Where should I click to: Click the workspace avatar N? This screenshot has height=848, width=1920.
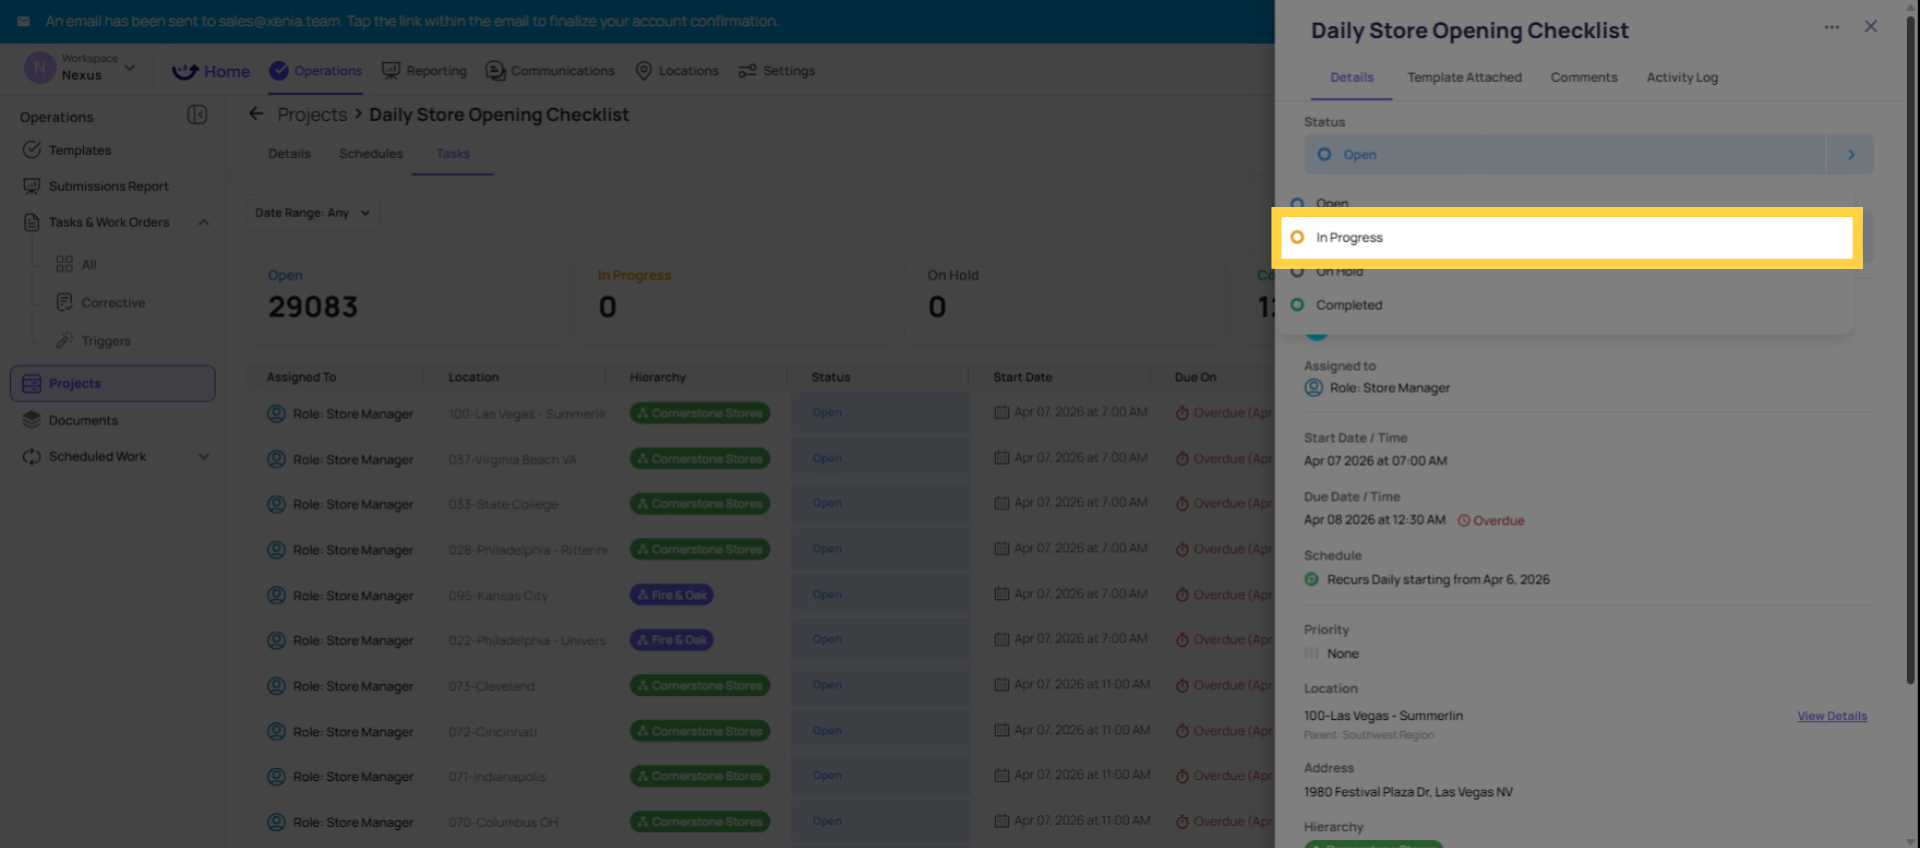pos(40,68)
